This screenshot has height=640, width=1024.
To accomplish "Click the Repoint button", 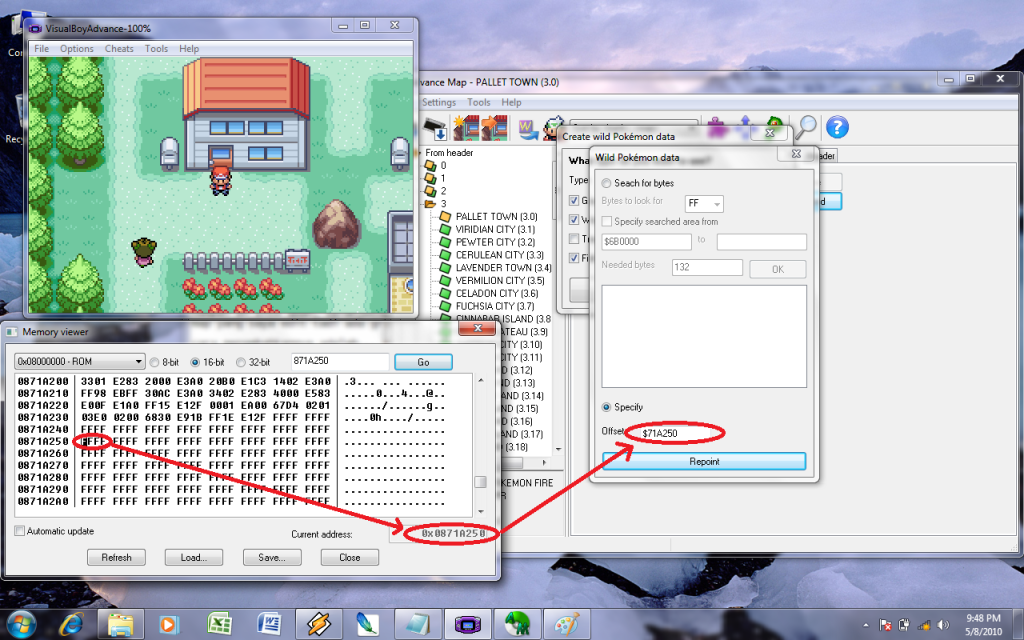I will coord(704,462).
